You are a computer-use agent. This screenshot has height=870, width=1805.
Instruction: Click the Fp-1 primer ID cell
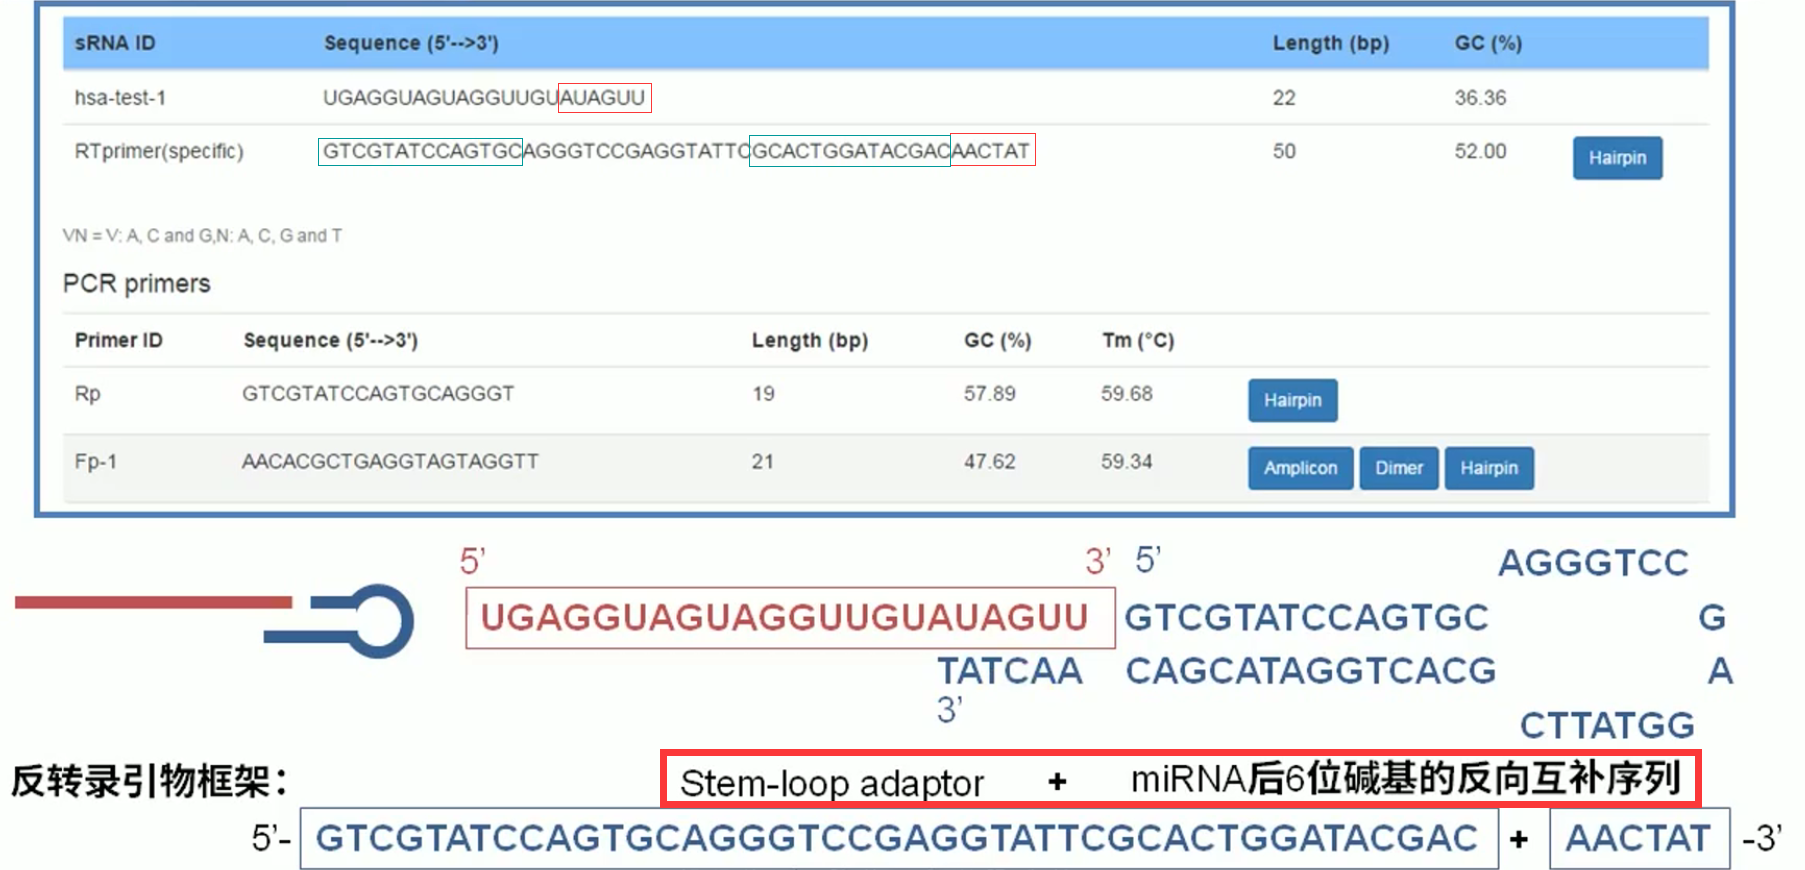tap(95, 461)
